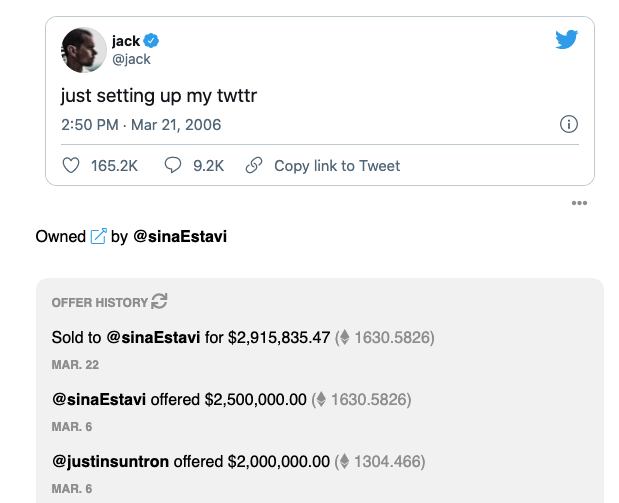
Task: Open the @justinsuntron bidder profile
Action: [x=111, y=462]
